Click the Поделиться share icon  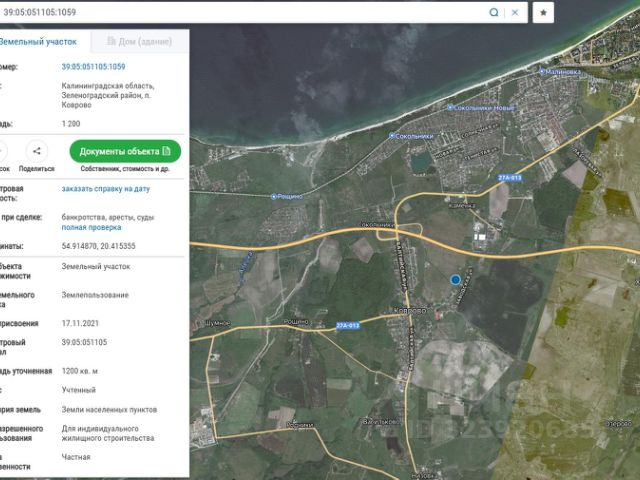coord(36,152)
